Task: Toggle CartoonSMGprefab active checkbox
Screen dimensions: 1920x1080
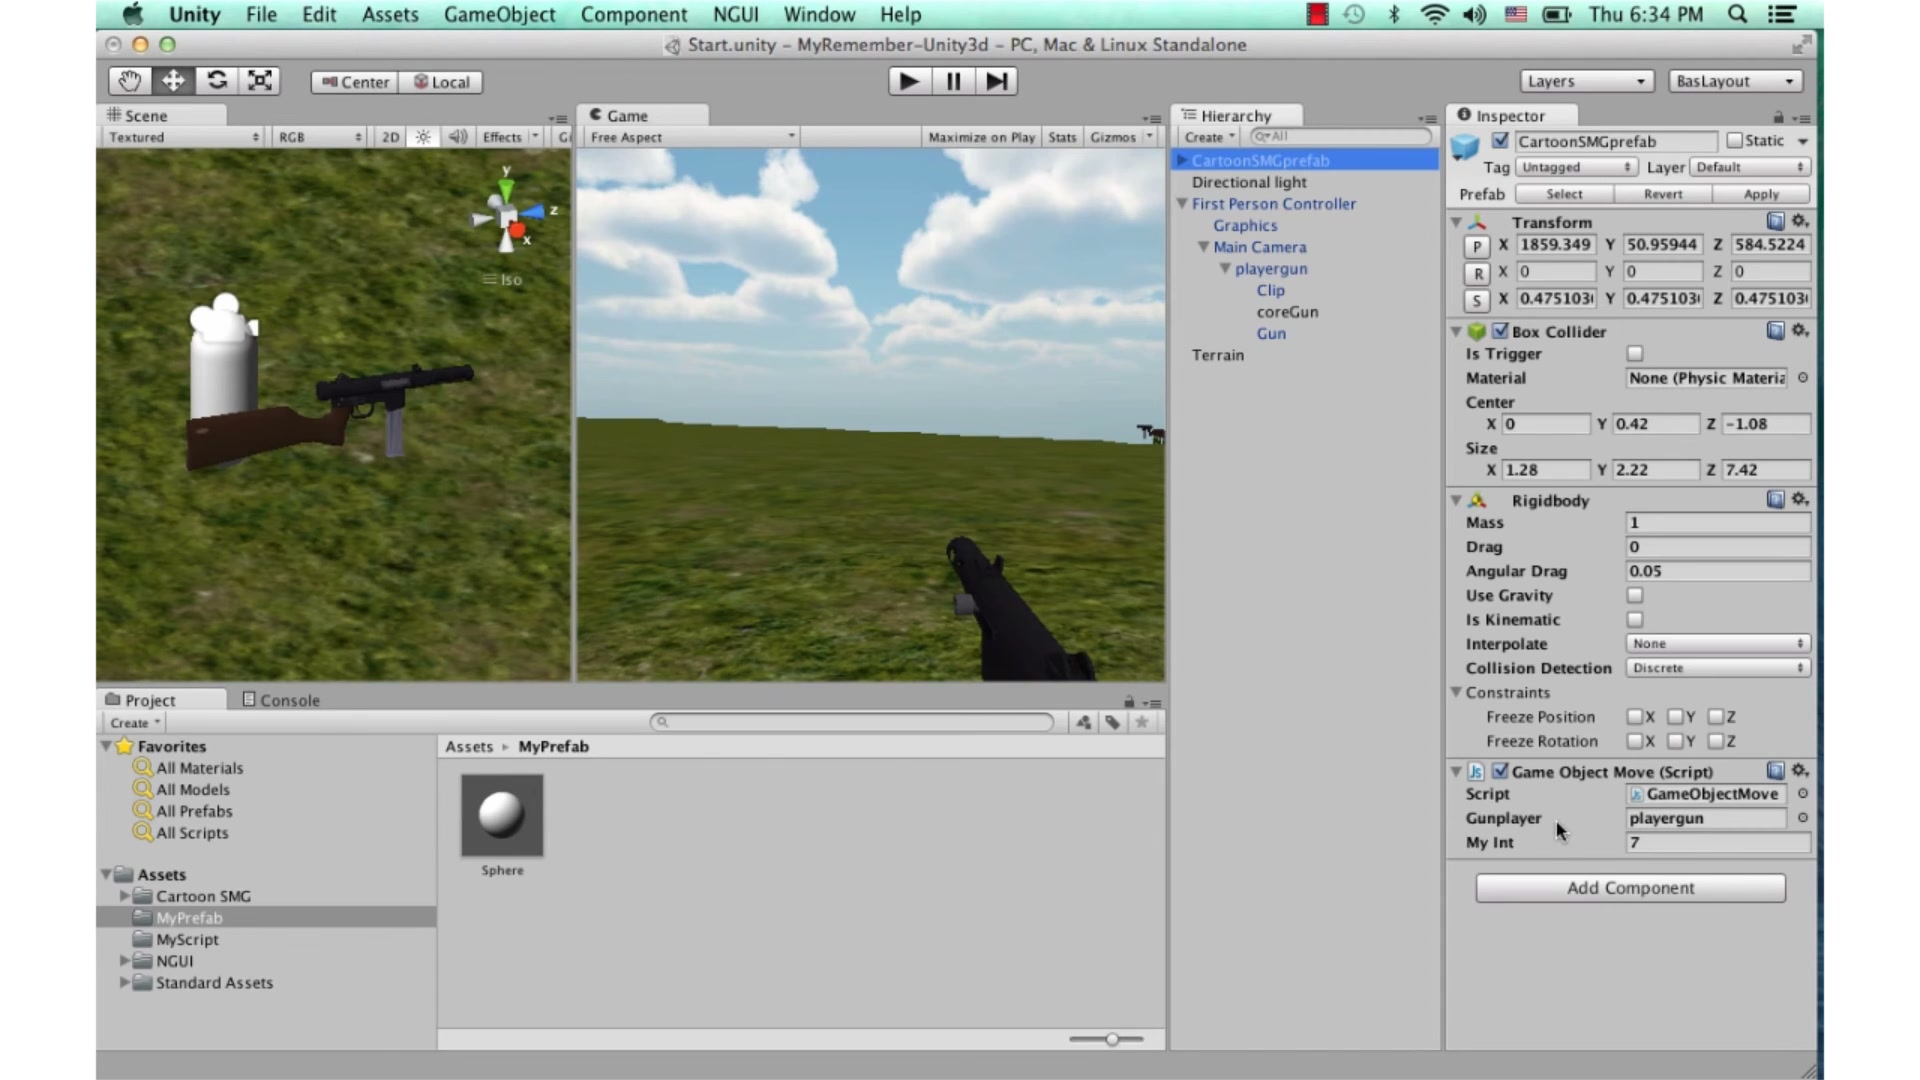Action: (1500, 140)
